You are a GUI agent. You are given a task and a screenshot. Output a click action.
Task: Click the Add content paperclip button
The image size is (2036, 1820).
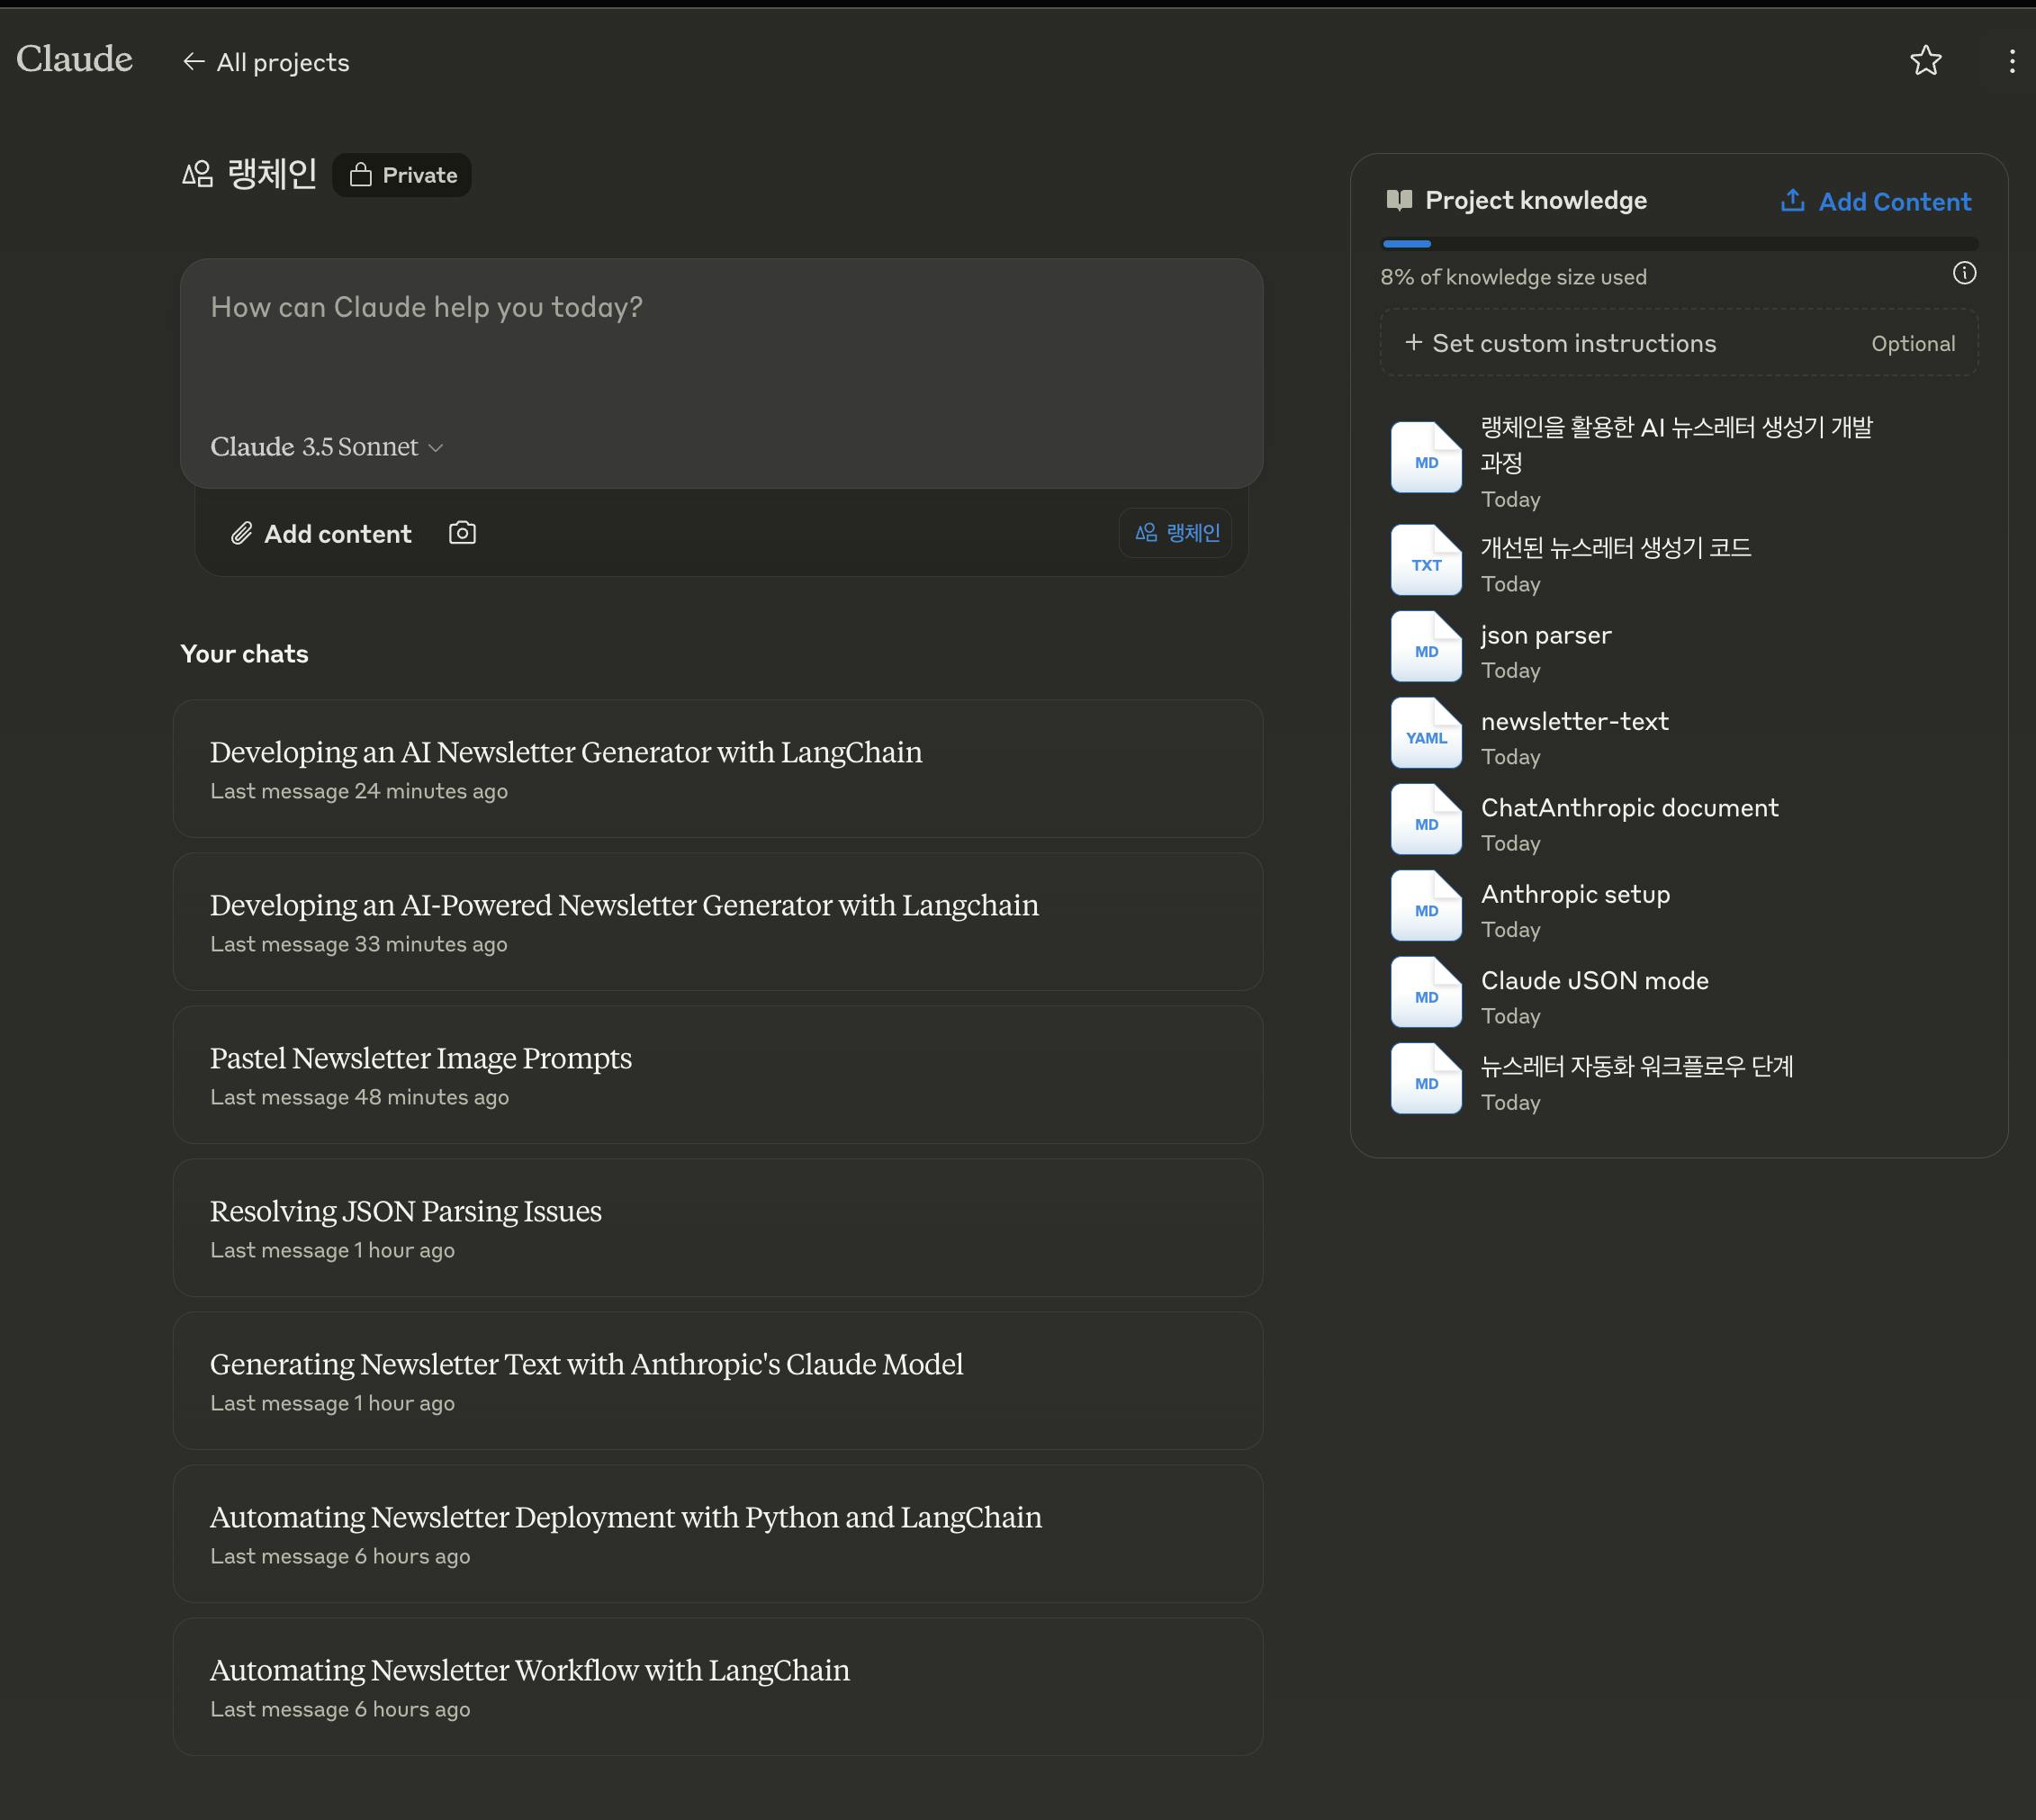click(x=321, y=534)
